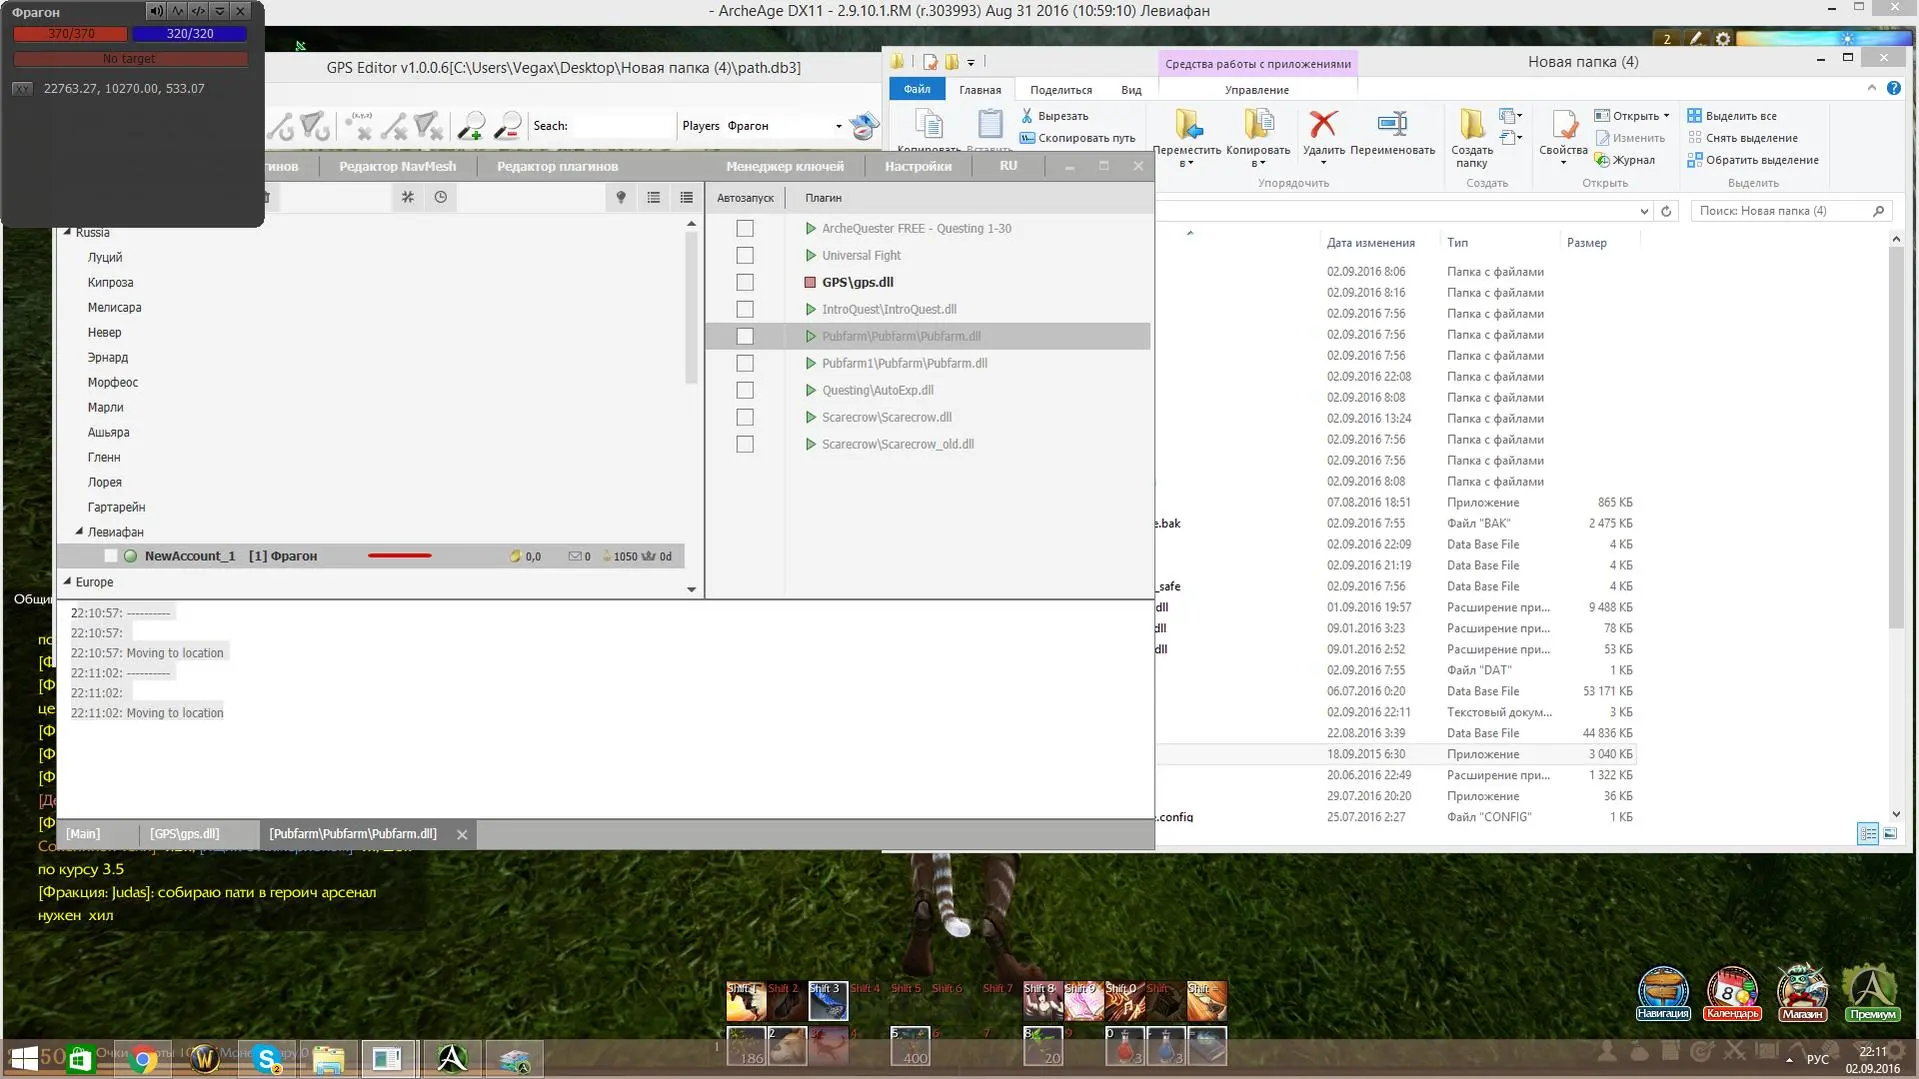Collapse the Левиафан server tree node
1919x1079 pixels.
click(79, 532)
